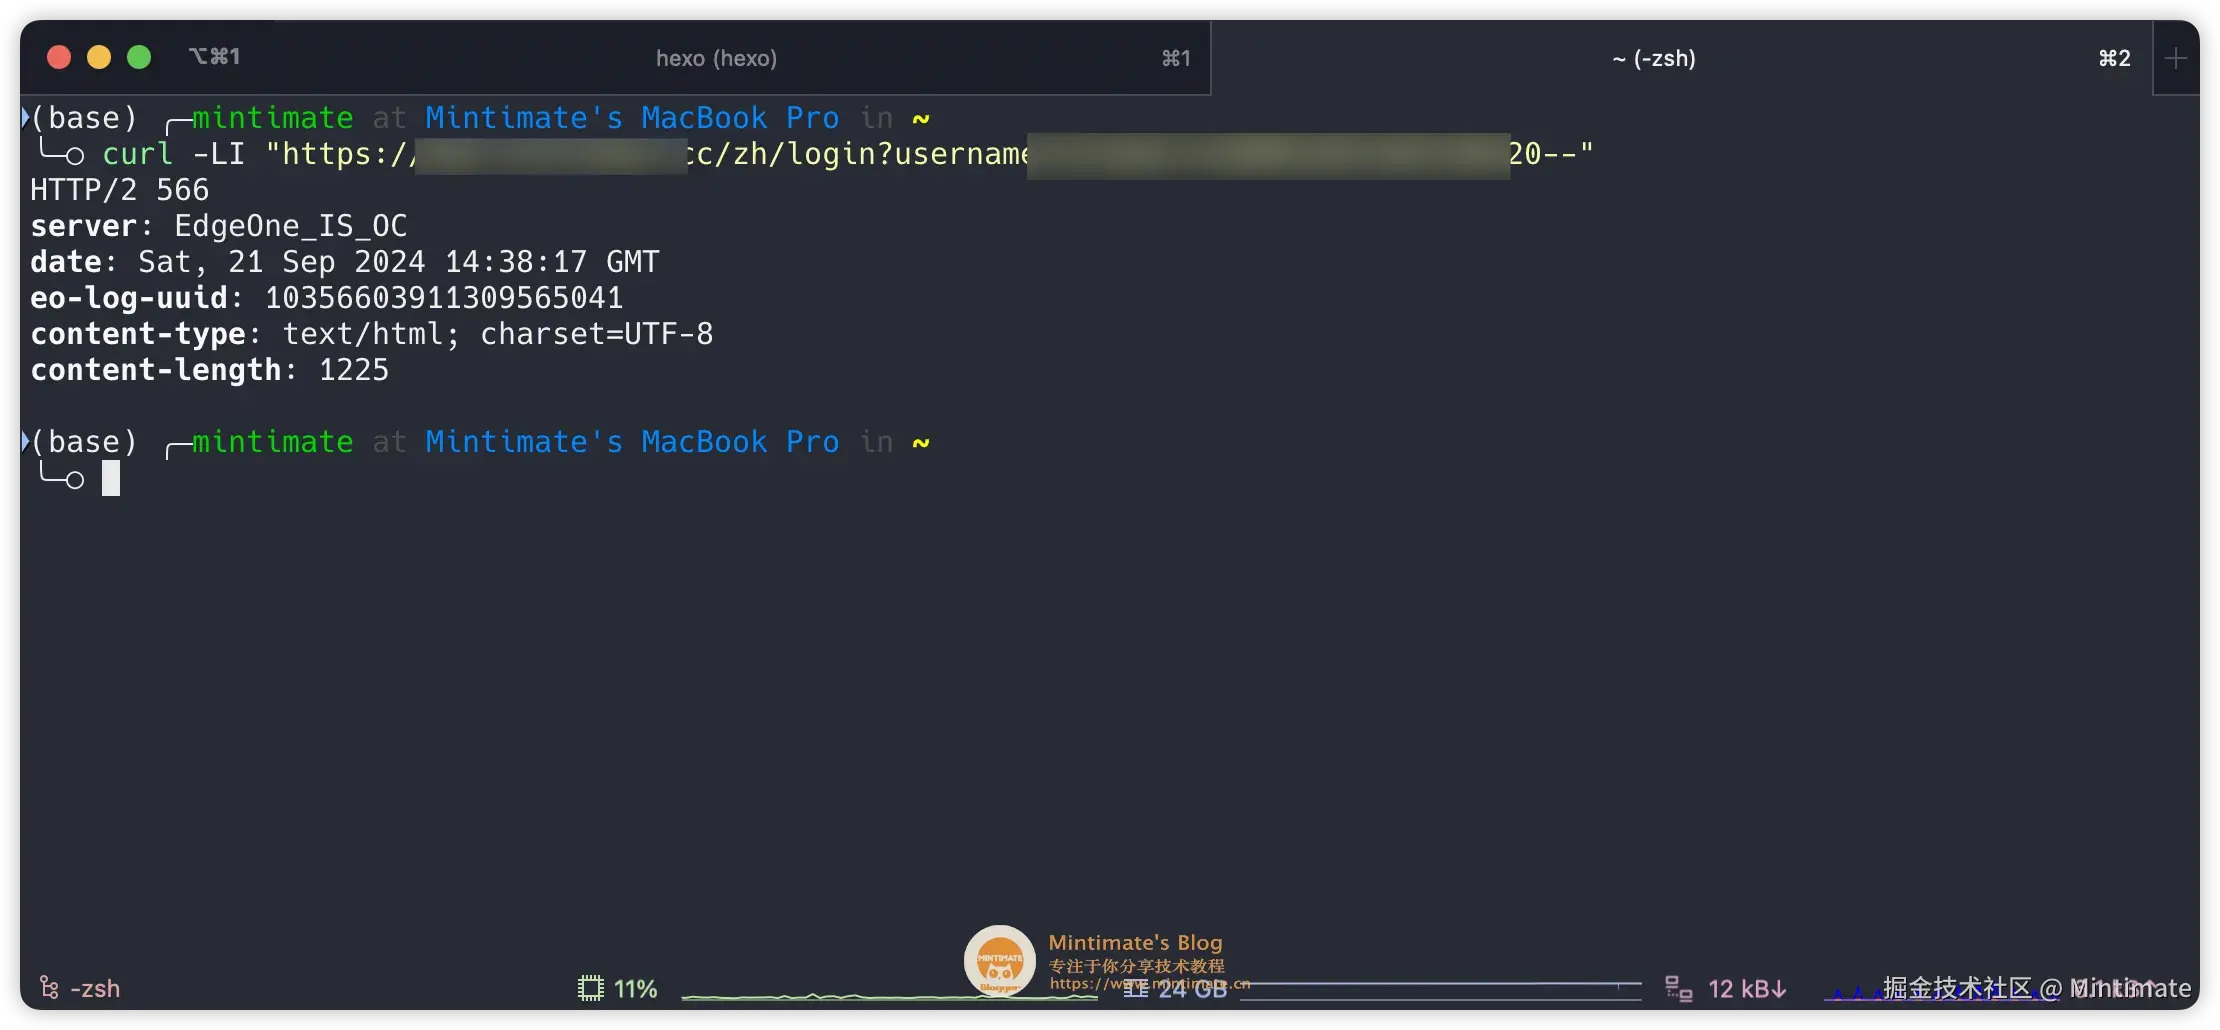Open a new tab with the plus button

[x=2176, y=58]
